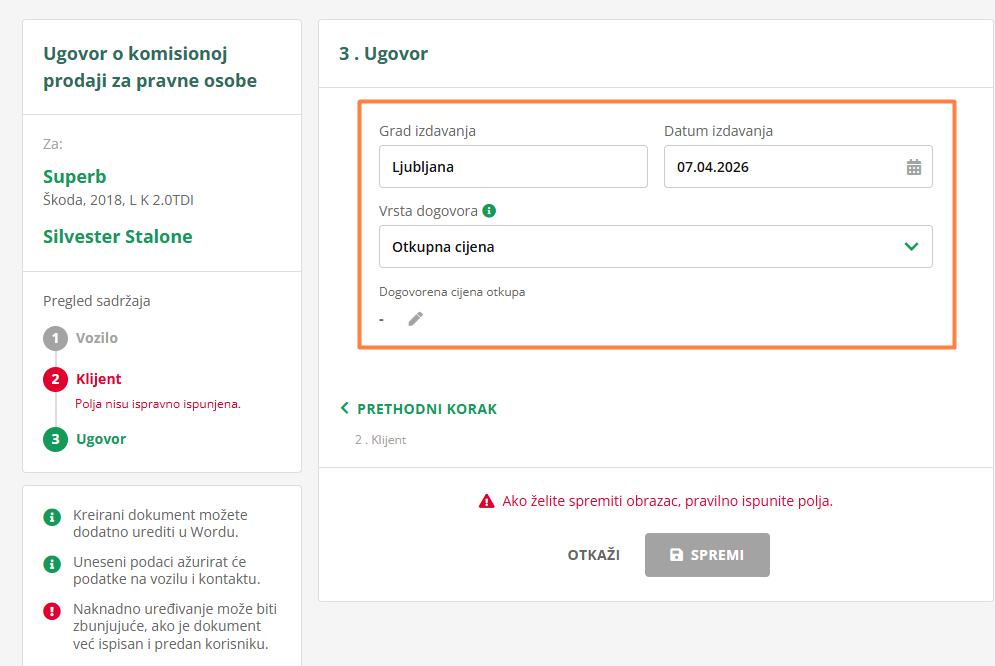Image resolution: width=995 pixels, height=666 pixels.
Task: Click the green info icon about Word editing
Action: click(52, 517)
